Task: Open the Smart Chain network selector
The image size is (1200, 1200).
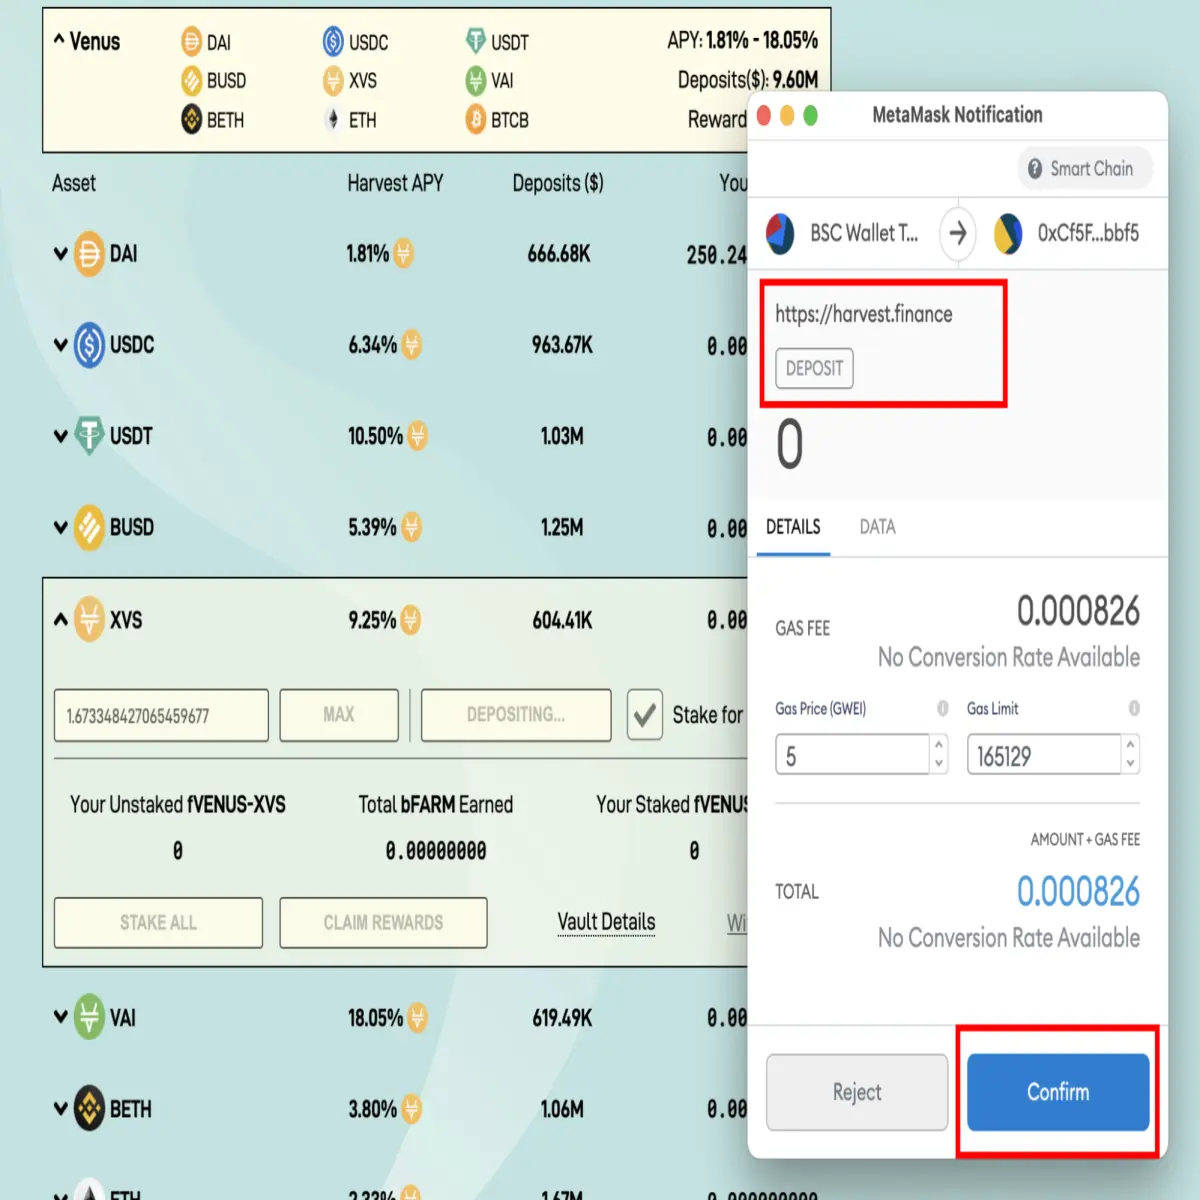Action: tap(1085, 169)
